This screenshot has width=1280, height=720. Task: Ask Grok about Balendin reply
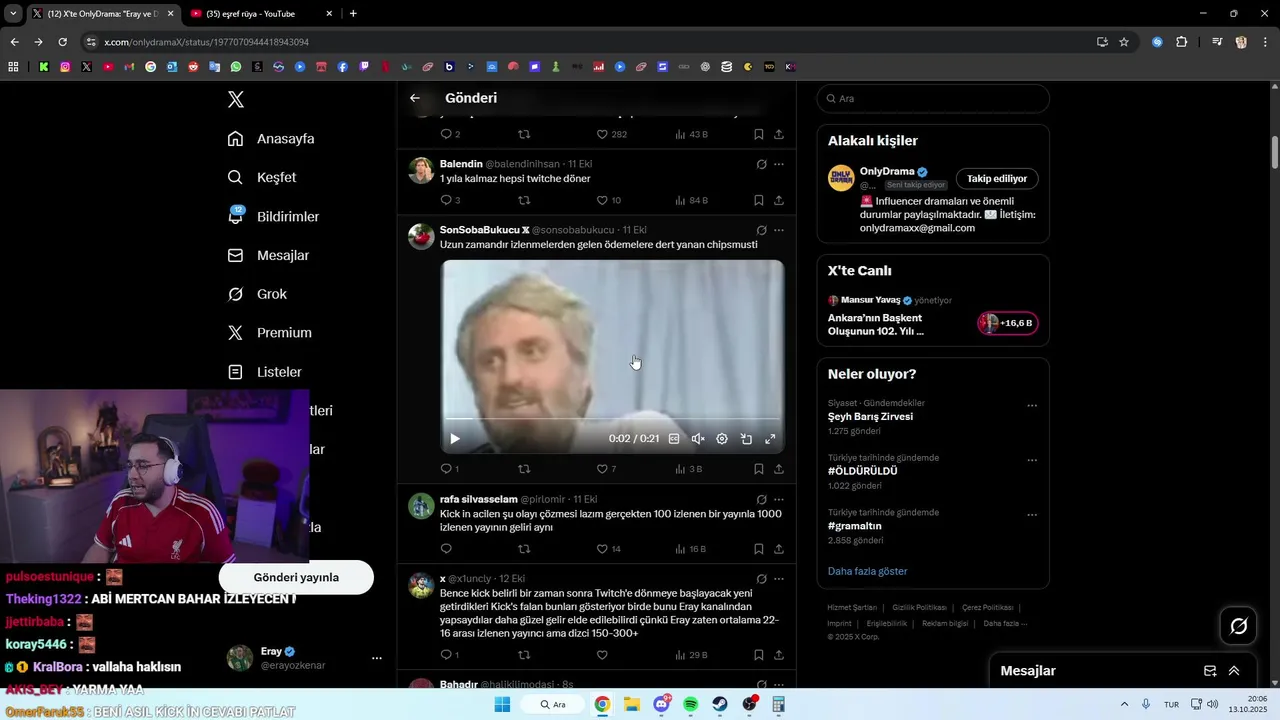pos(761,164)
